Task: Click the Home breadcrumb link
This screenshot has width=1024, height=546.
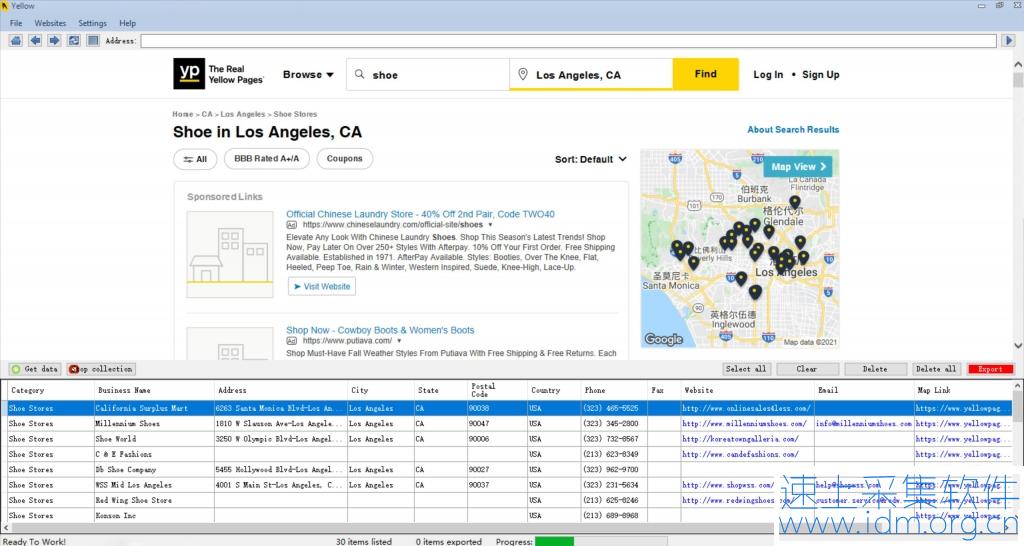Action: [183, 114]
